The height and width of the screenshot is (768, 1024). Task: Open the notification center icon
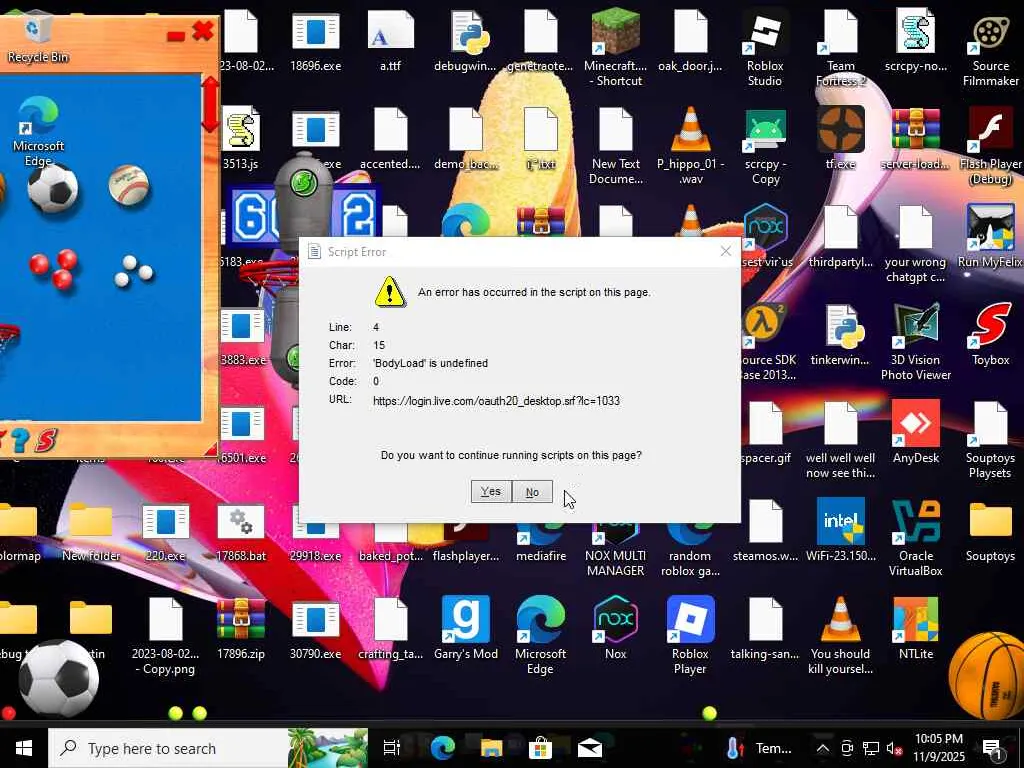993,748
